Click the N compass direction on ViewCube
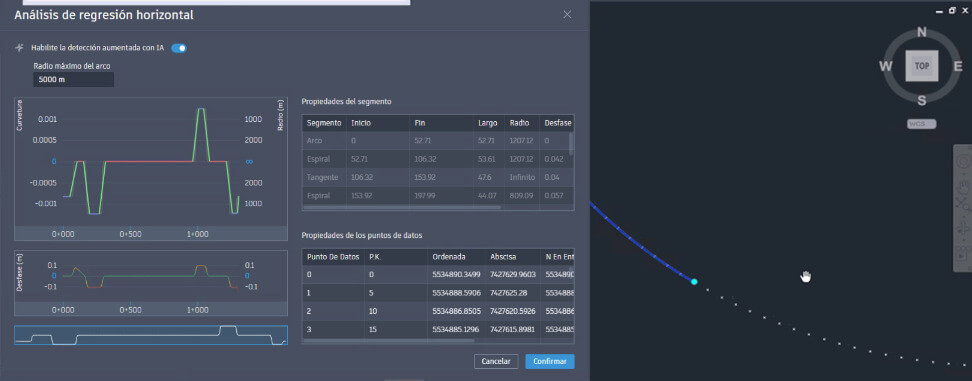972x381 pixels. pyautogui.click(x=922, y=33)
